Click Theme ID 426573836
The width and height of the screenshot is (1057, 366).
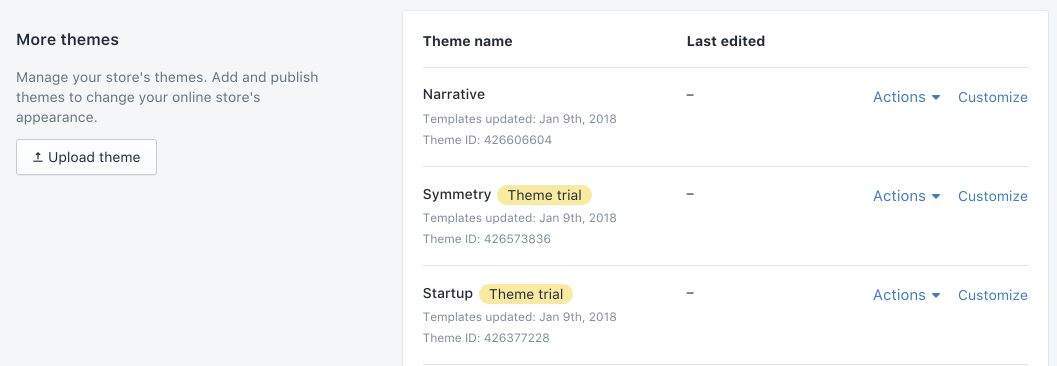487,239
